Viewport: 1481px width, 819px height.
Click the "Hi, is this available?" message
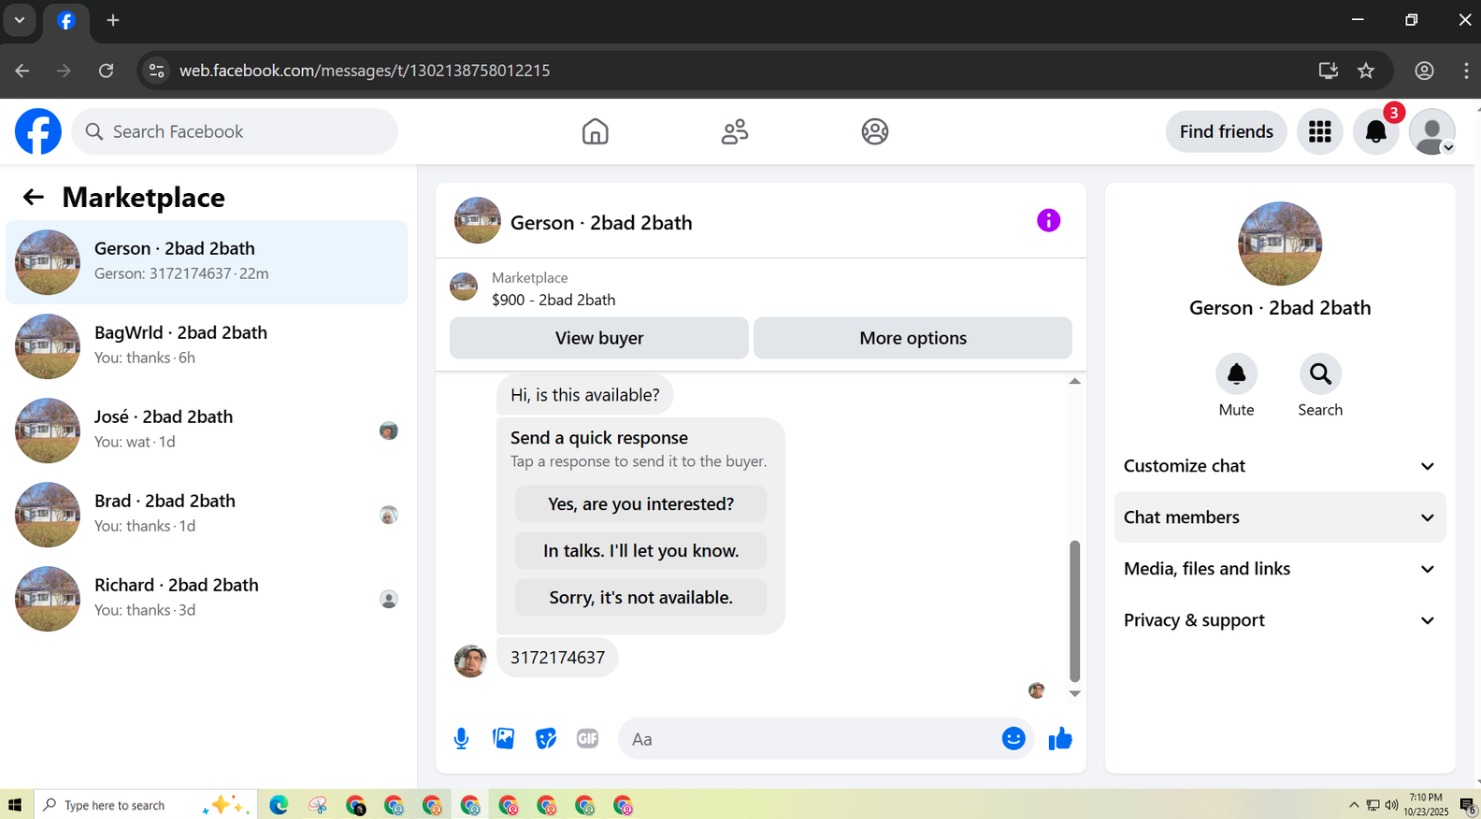tap(585, 395)
